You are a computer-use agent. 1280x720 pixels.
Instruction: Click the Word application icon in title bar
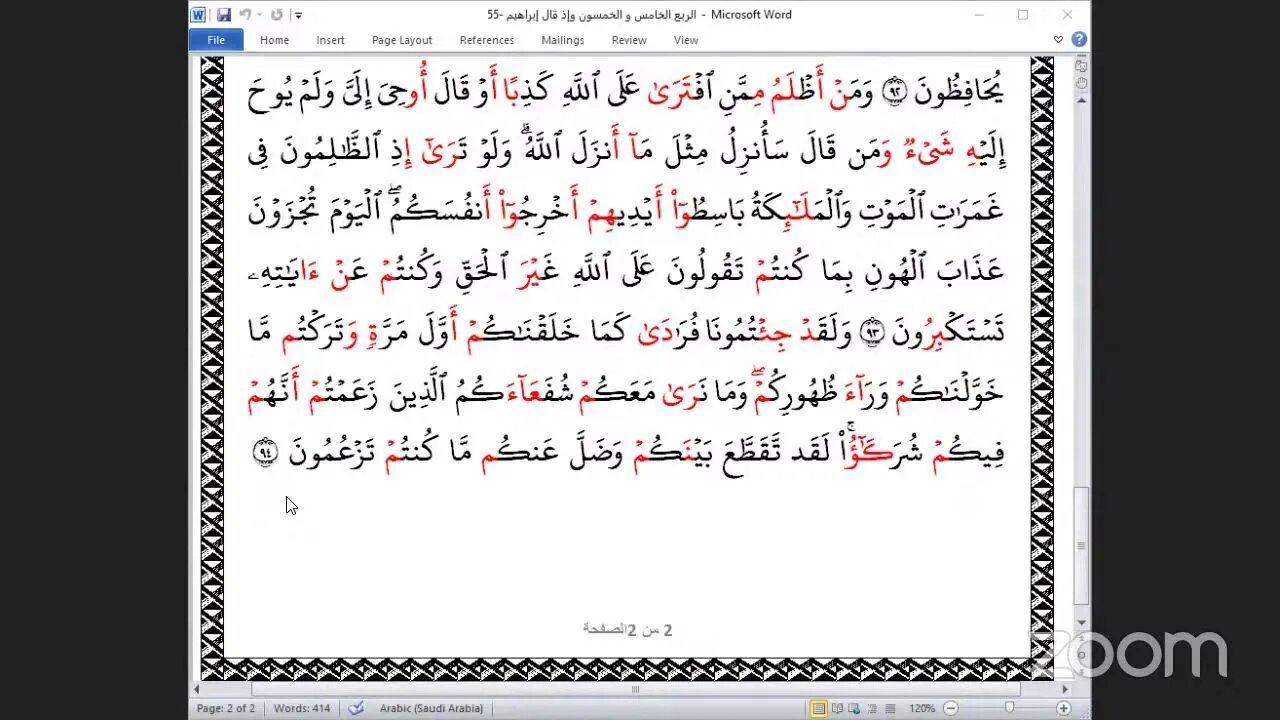click(198, 15)
